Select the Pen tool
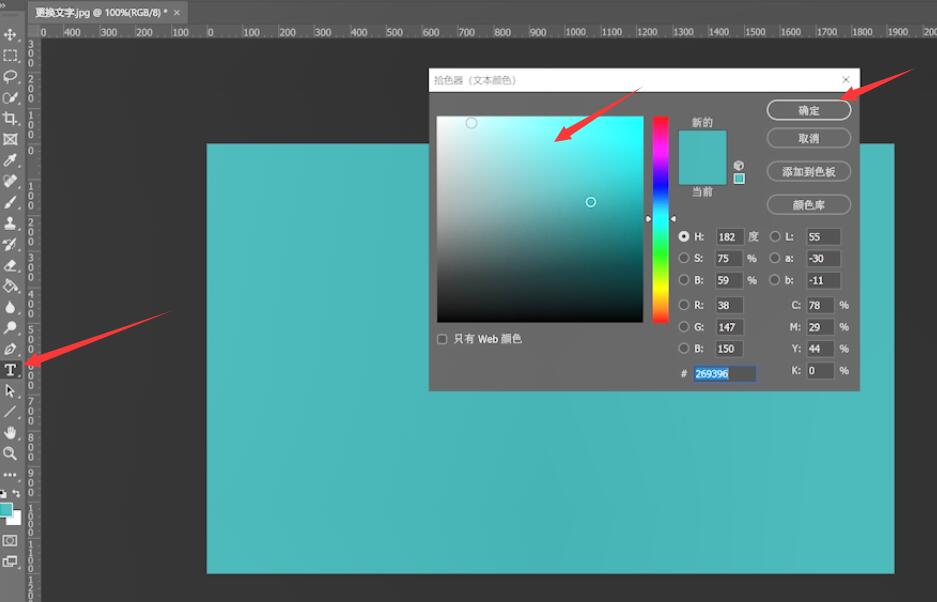 [x=10, y=349]
